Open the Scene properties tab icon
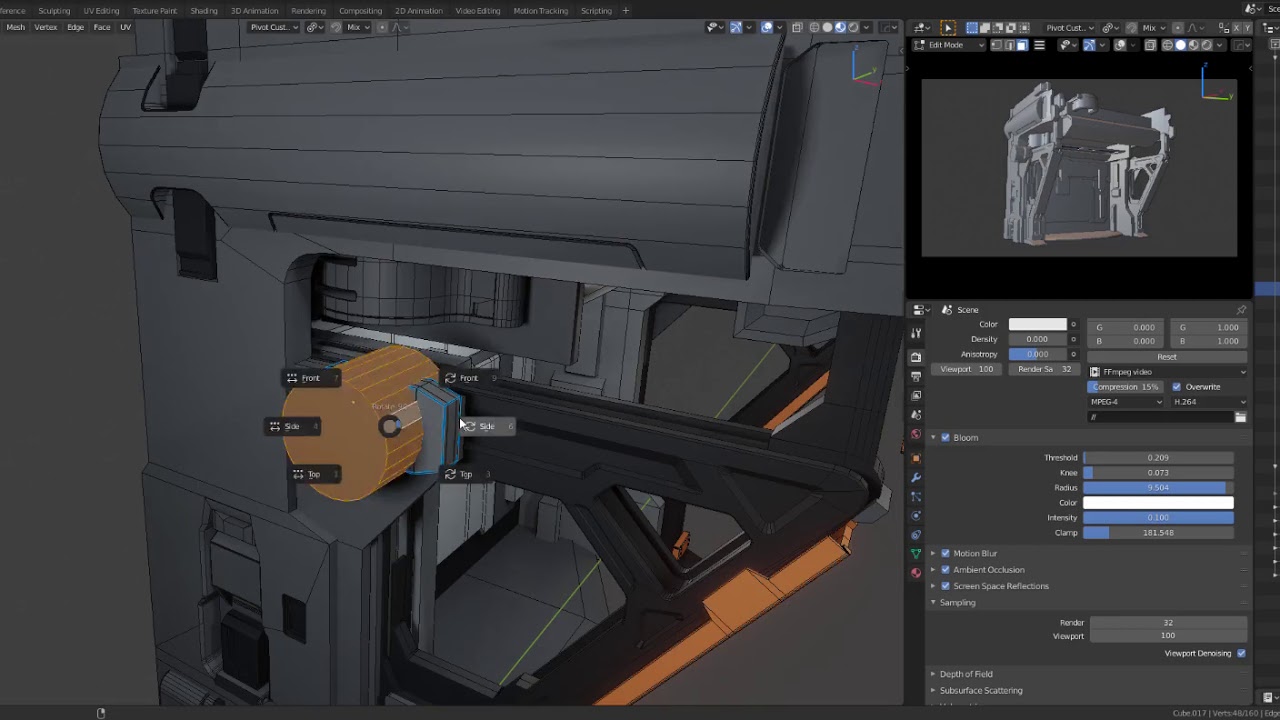 pyautogui.click(x=915, y=415)
